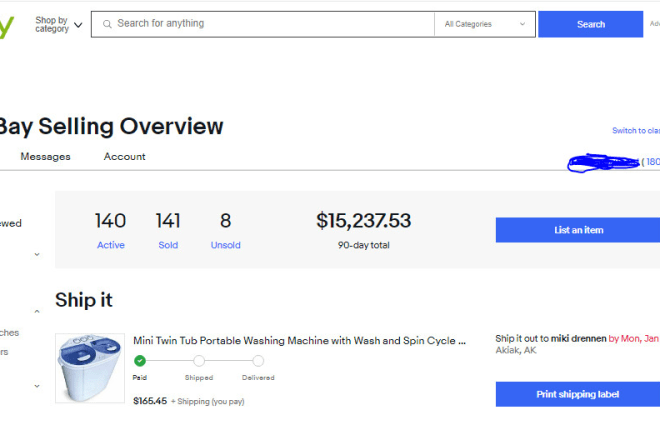Click the buyer name miki drennen

coord(578,339)
